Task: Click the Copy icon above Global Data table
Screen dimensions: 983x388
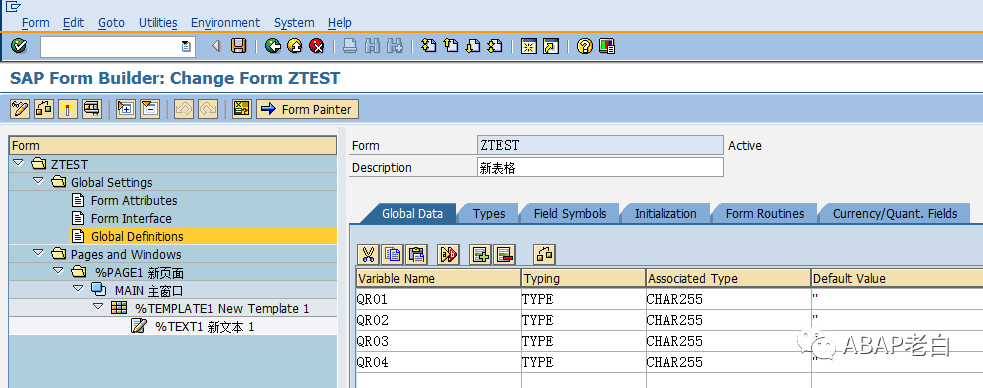Action: tap(392, 254)
